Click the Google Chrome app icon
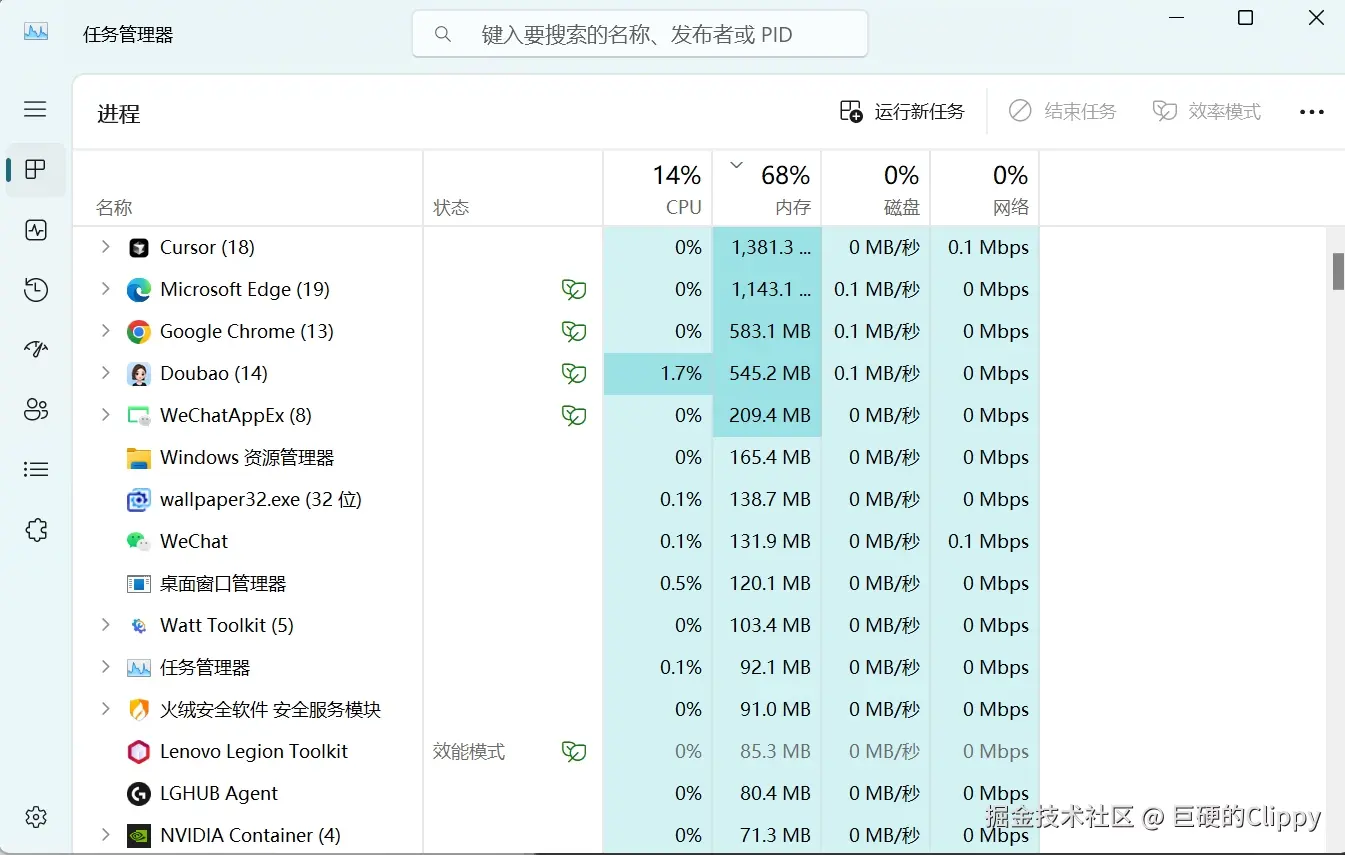The height and width of the screenshot is (855, 1345). coord(139,332)
